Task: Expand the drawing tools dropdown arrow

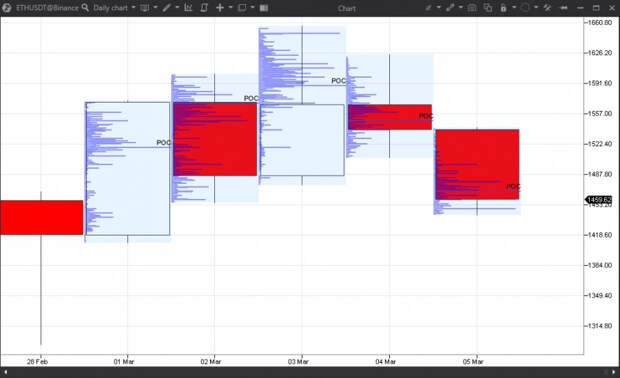Action: pyautogui.click(x=177, y=8)
